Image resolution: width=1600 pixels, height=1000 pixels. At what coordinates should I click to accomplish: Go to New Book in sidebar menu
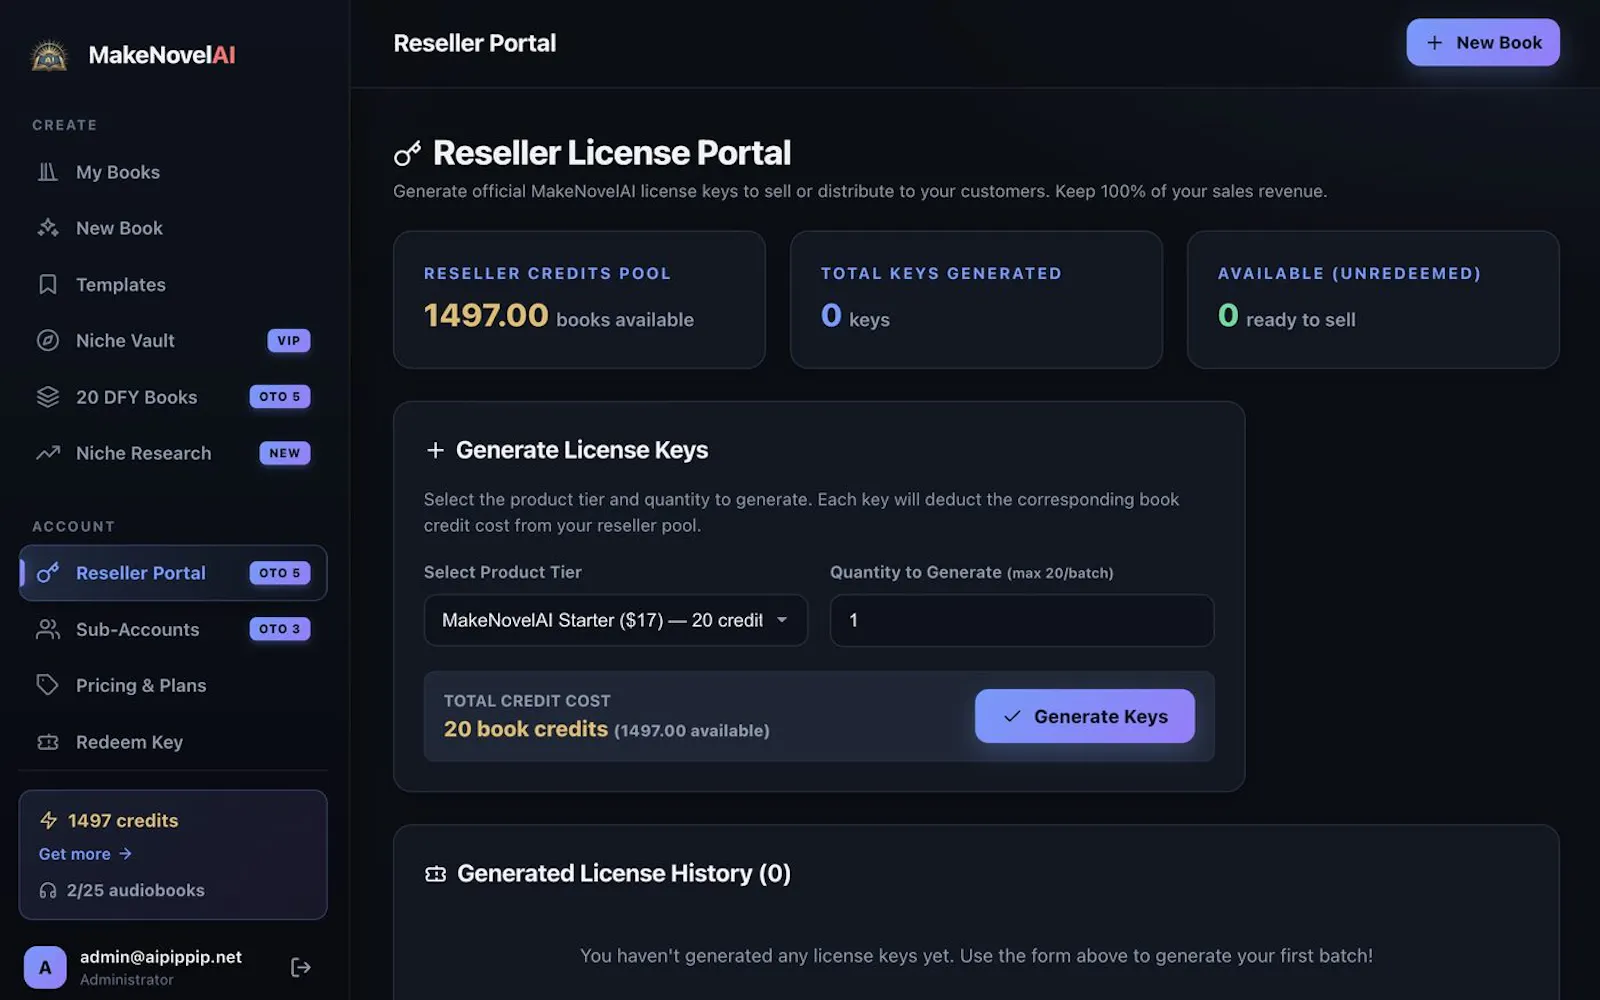coord(173,228)
